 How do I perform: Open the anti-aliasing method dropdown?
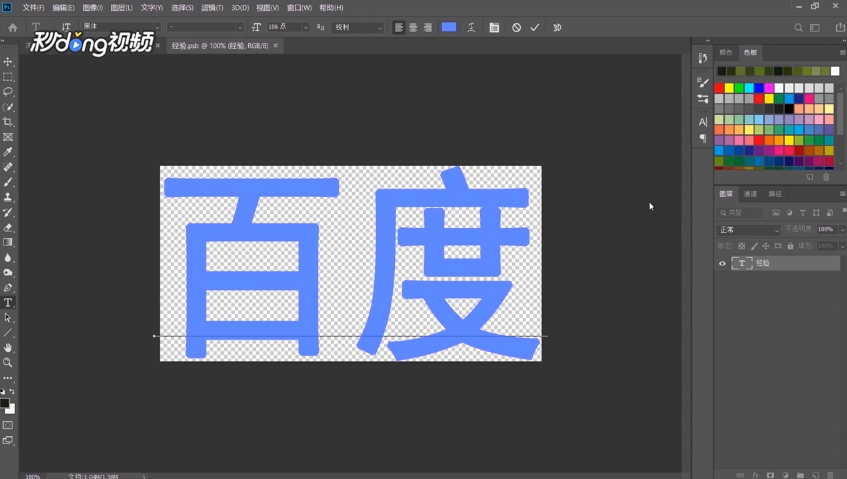coord(358,28)
